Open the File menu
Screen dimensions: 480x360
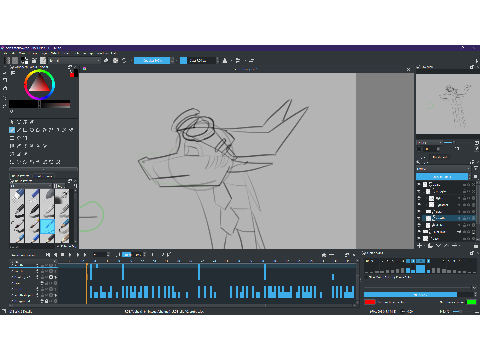5,53
